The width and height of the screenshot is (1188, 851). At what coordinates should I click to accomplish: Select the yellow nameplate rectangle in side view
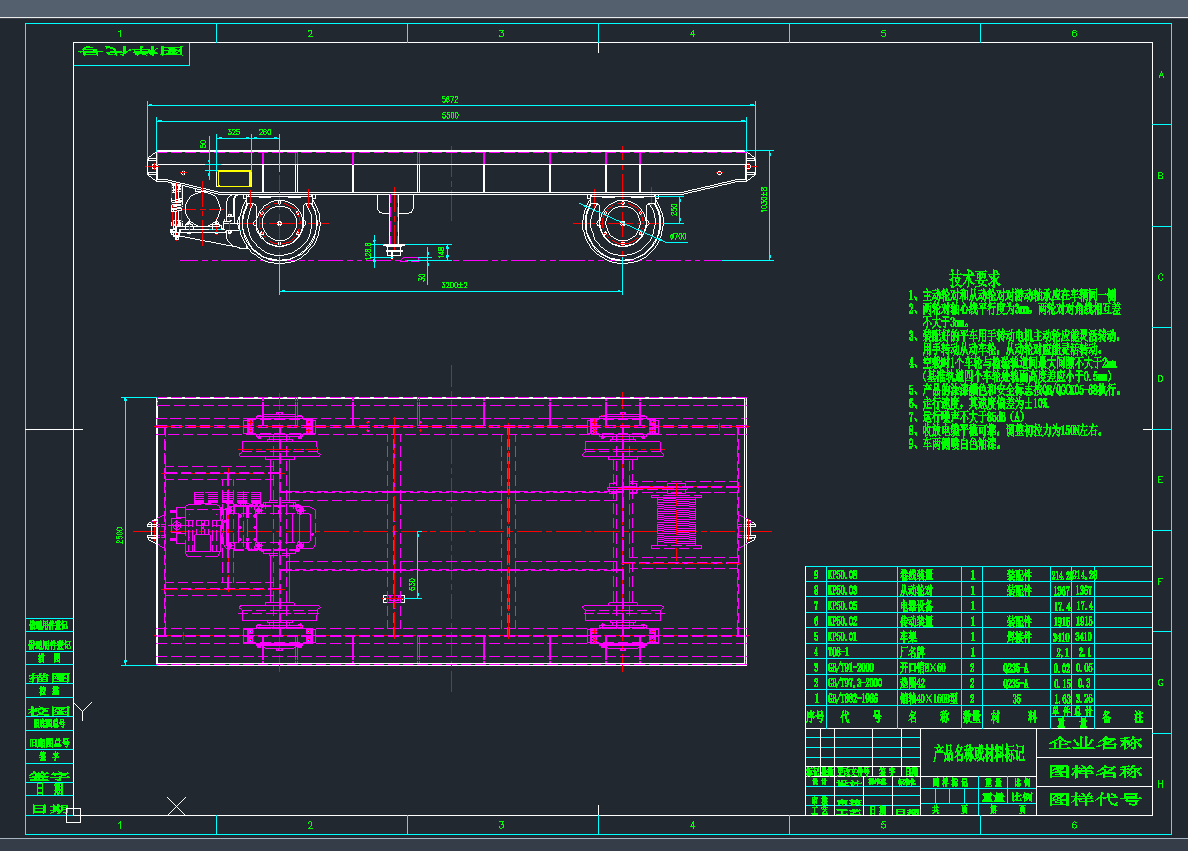pyautogui.click(x=234, y=178)
